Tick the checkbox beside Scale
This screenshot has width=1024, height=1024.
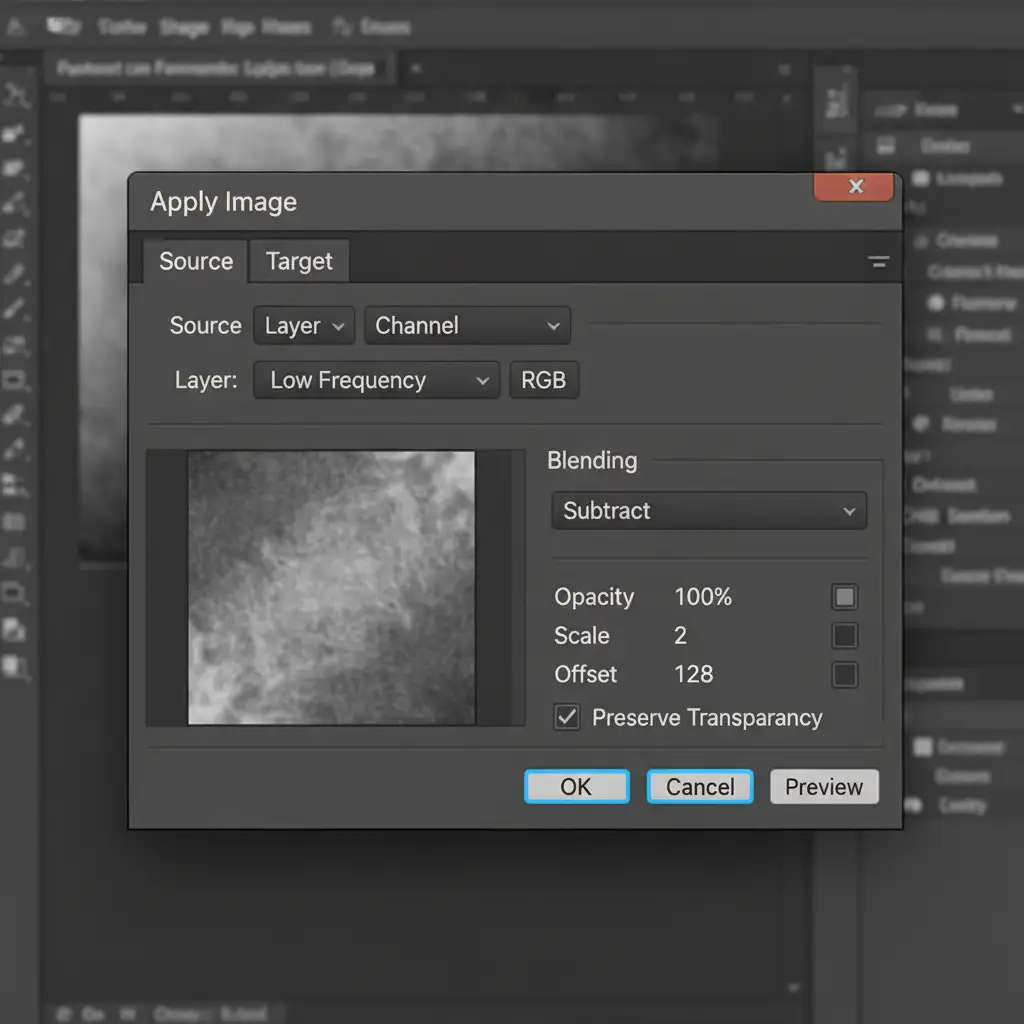point(845,636)
